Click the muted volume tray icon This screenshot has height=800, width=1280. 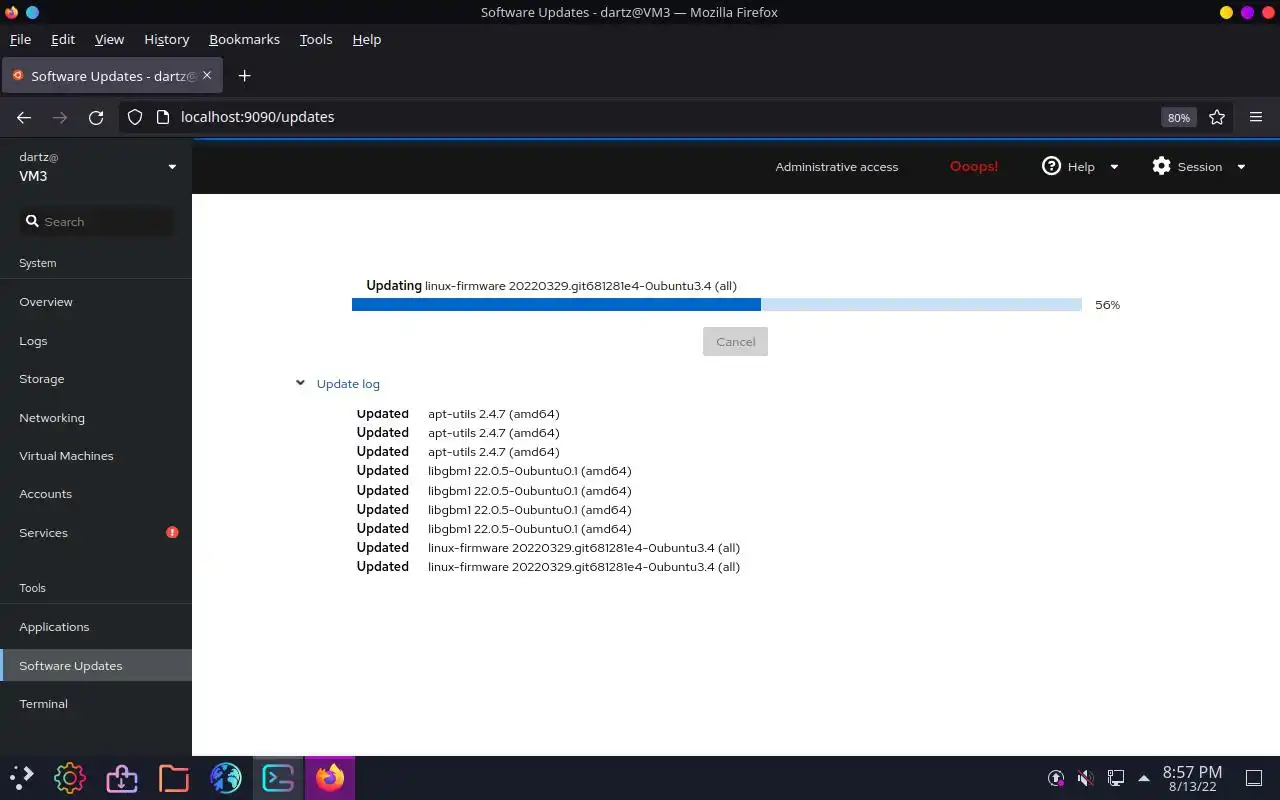[x=1085, y=777]
